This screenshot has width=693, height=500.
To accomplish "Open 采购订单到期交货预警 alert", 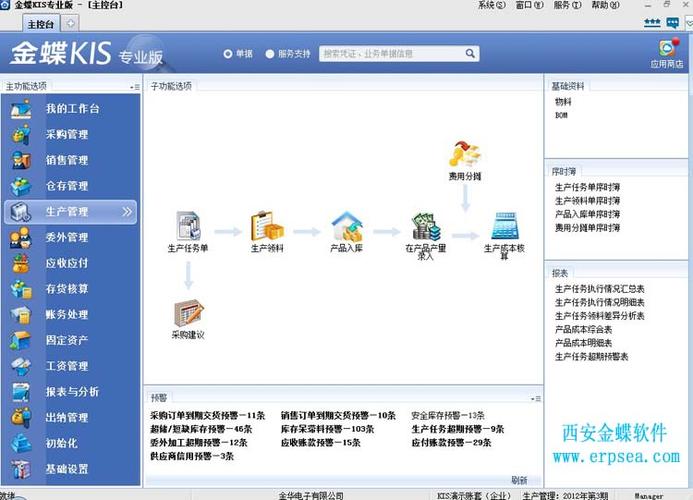I will click(x=207, y=416).
